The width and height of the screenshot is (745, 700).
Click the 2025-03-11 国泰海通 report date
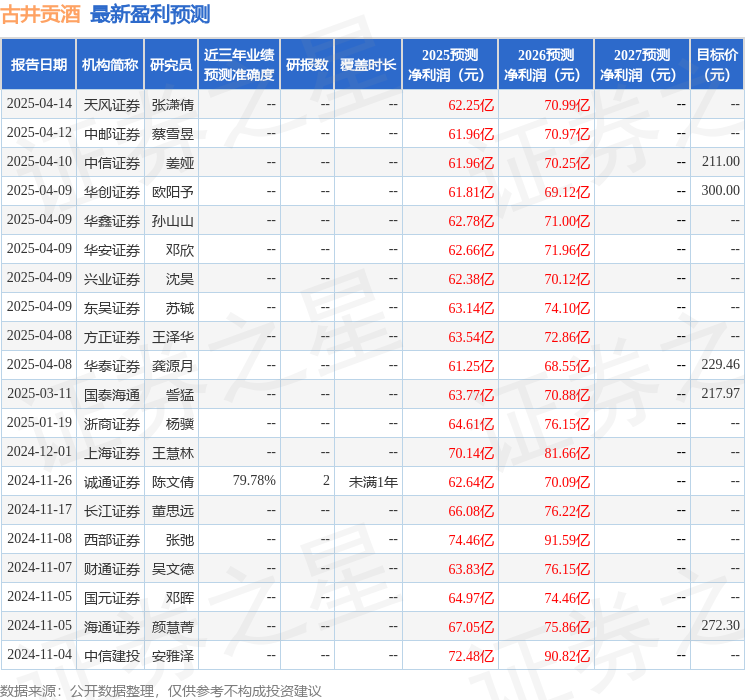[x=39, y=393]
